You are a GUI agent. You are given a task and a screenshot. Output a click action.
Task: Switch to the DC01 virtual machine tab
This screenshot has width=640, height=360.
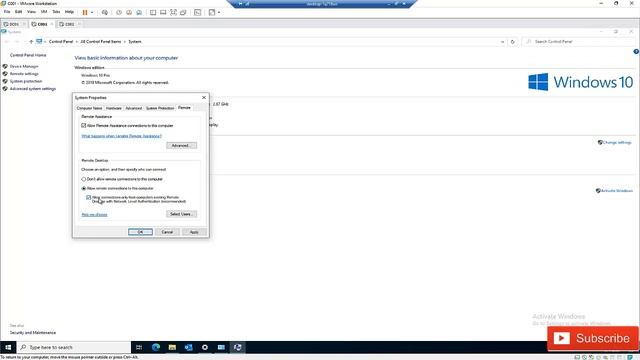point(14,24)
